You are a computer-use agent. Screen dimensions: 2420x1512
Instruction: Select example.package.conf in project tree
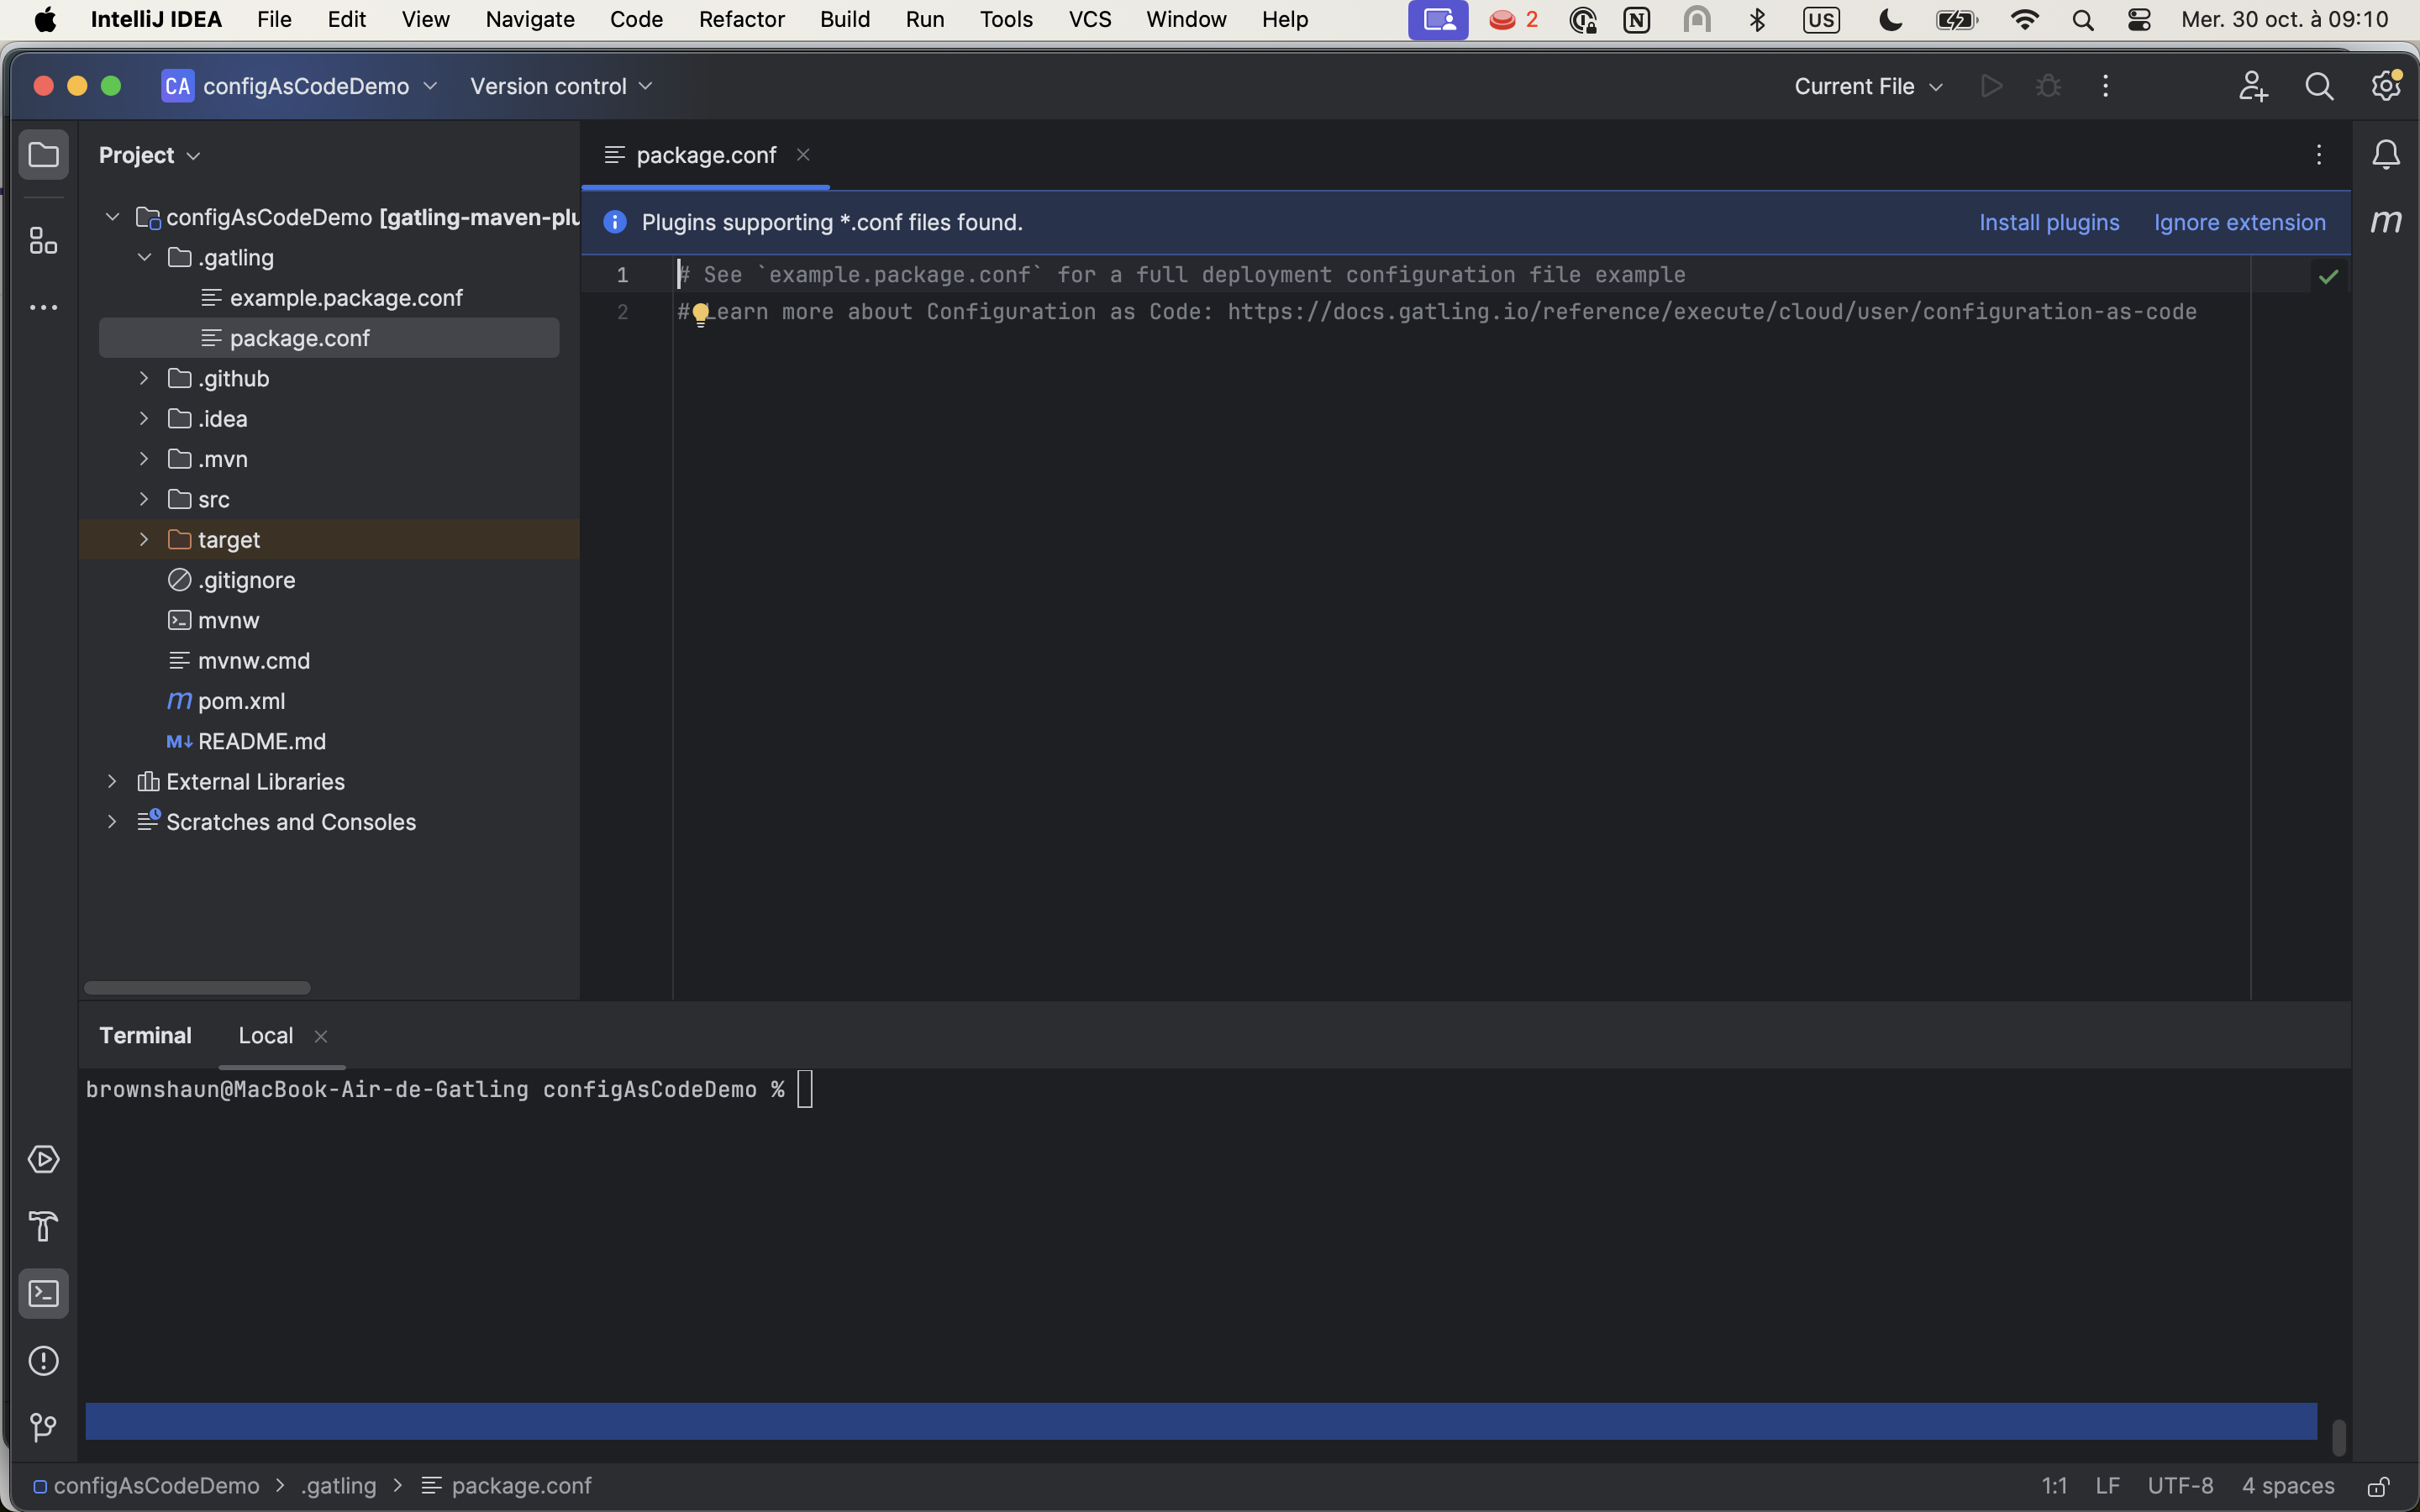coord(346,298)
